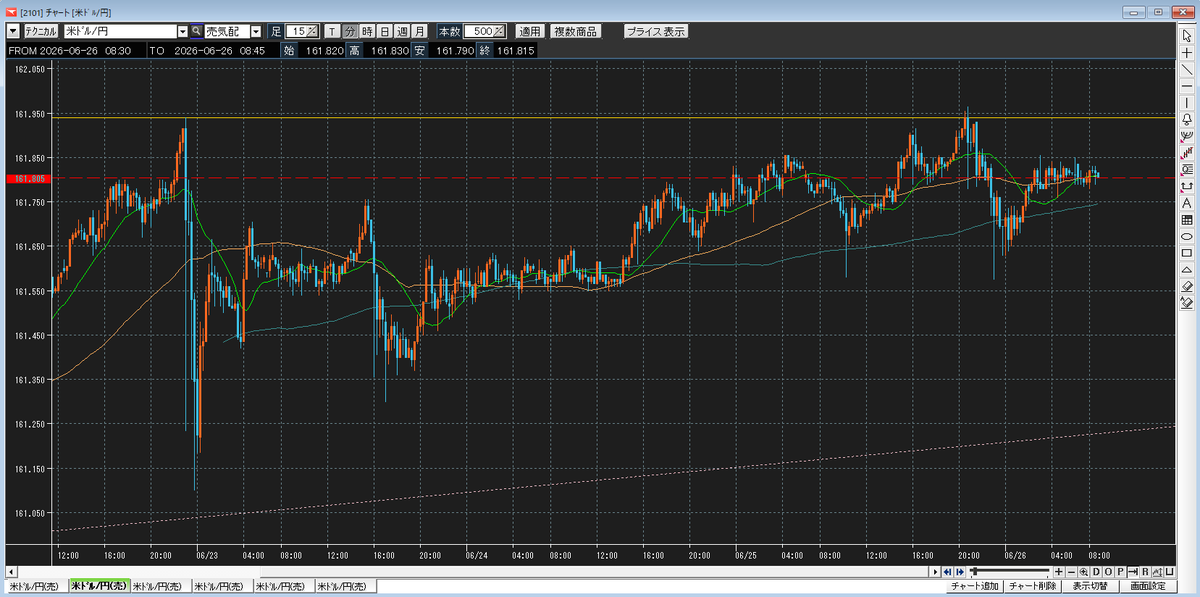Click the scroll right arrow beside tab strip
This screenshot has height=597, width=1200.
(x=935, y=572)
